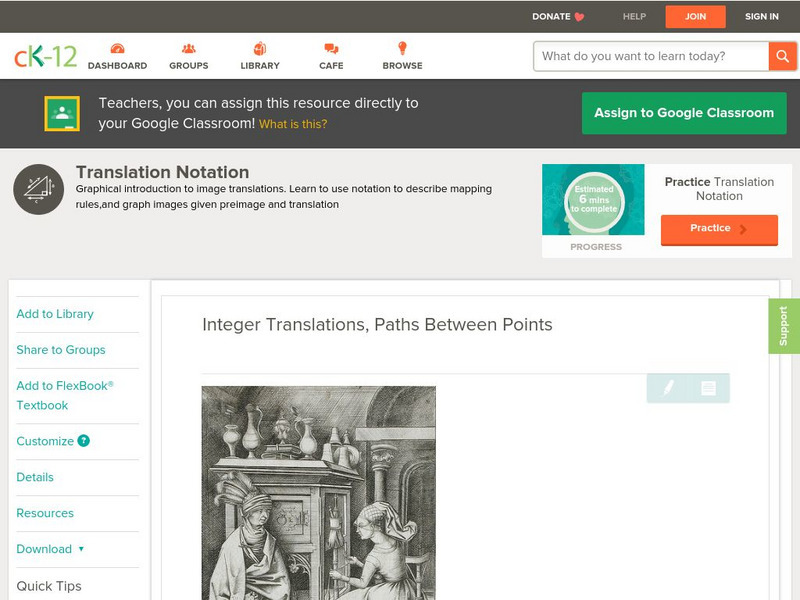800x600 pixels.
Task: Click the orange JOIN button
Action: pyautogui.click(x=695, y=17)
